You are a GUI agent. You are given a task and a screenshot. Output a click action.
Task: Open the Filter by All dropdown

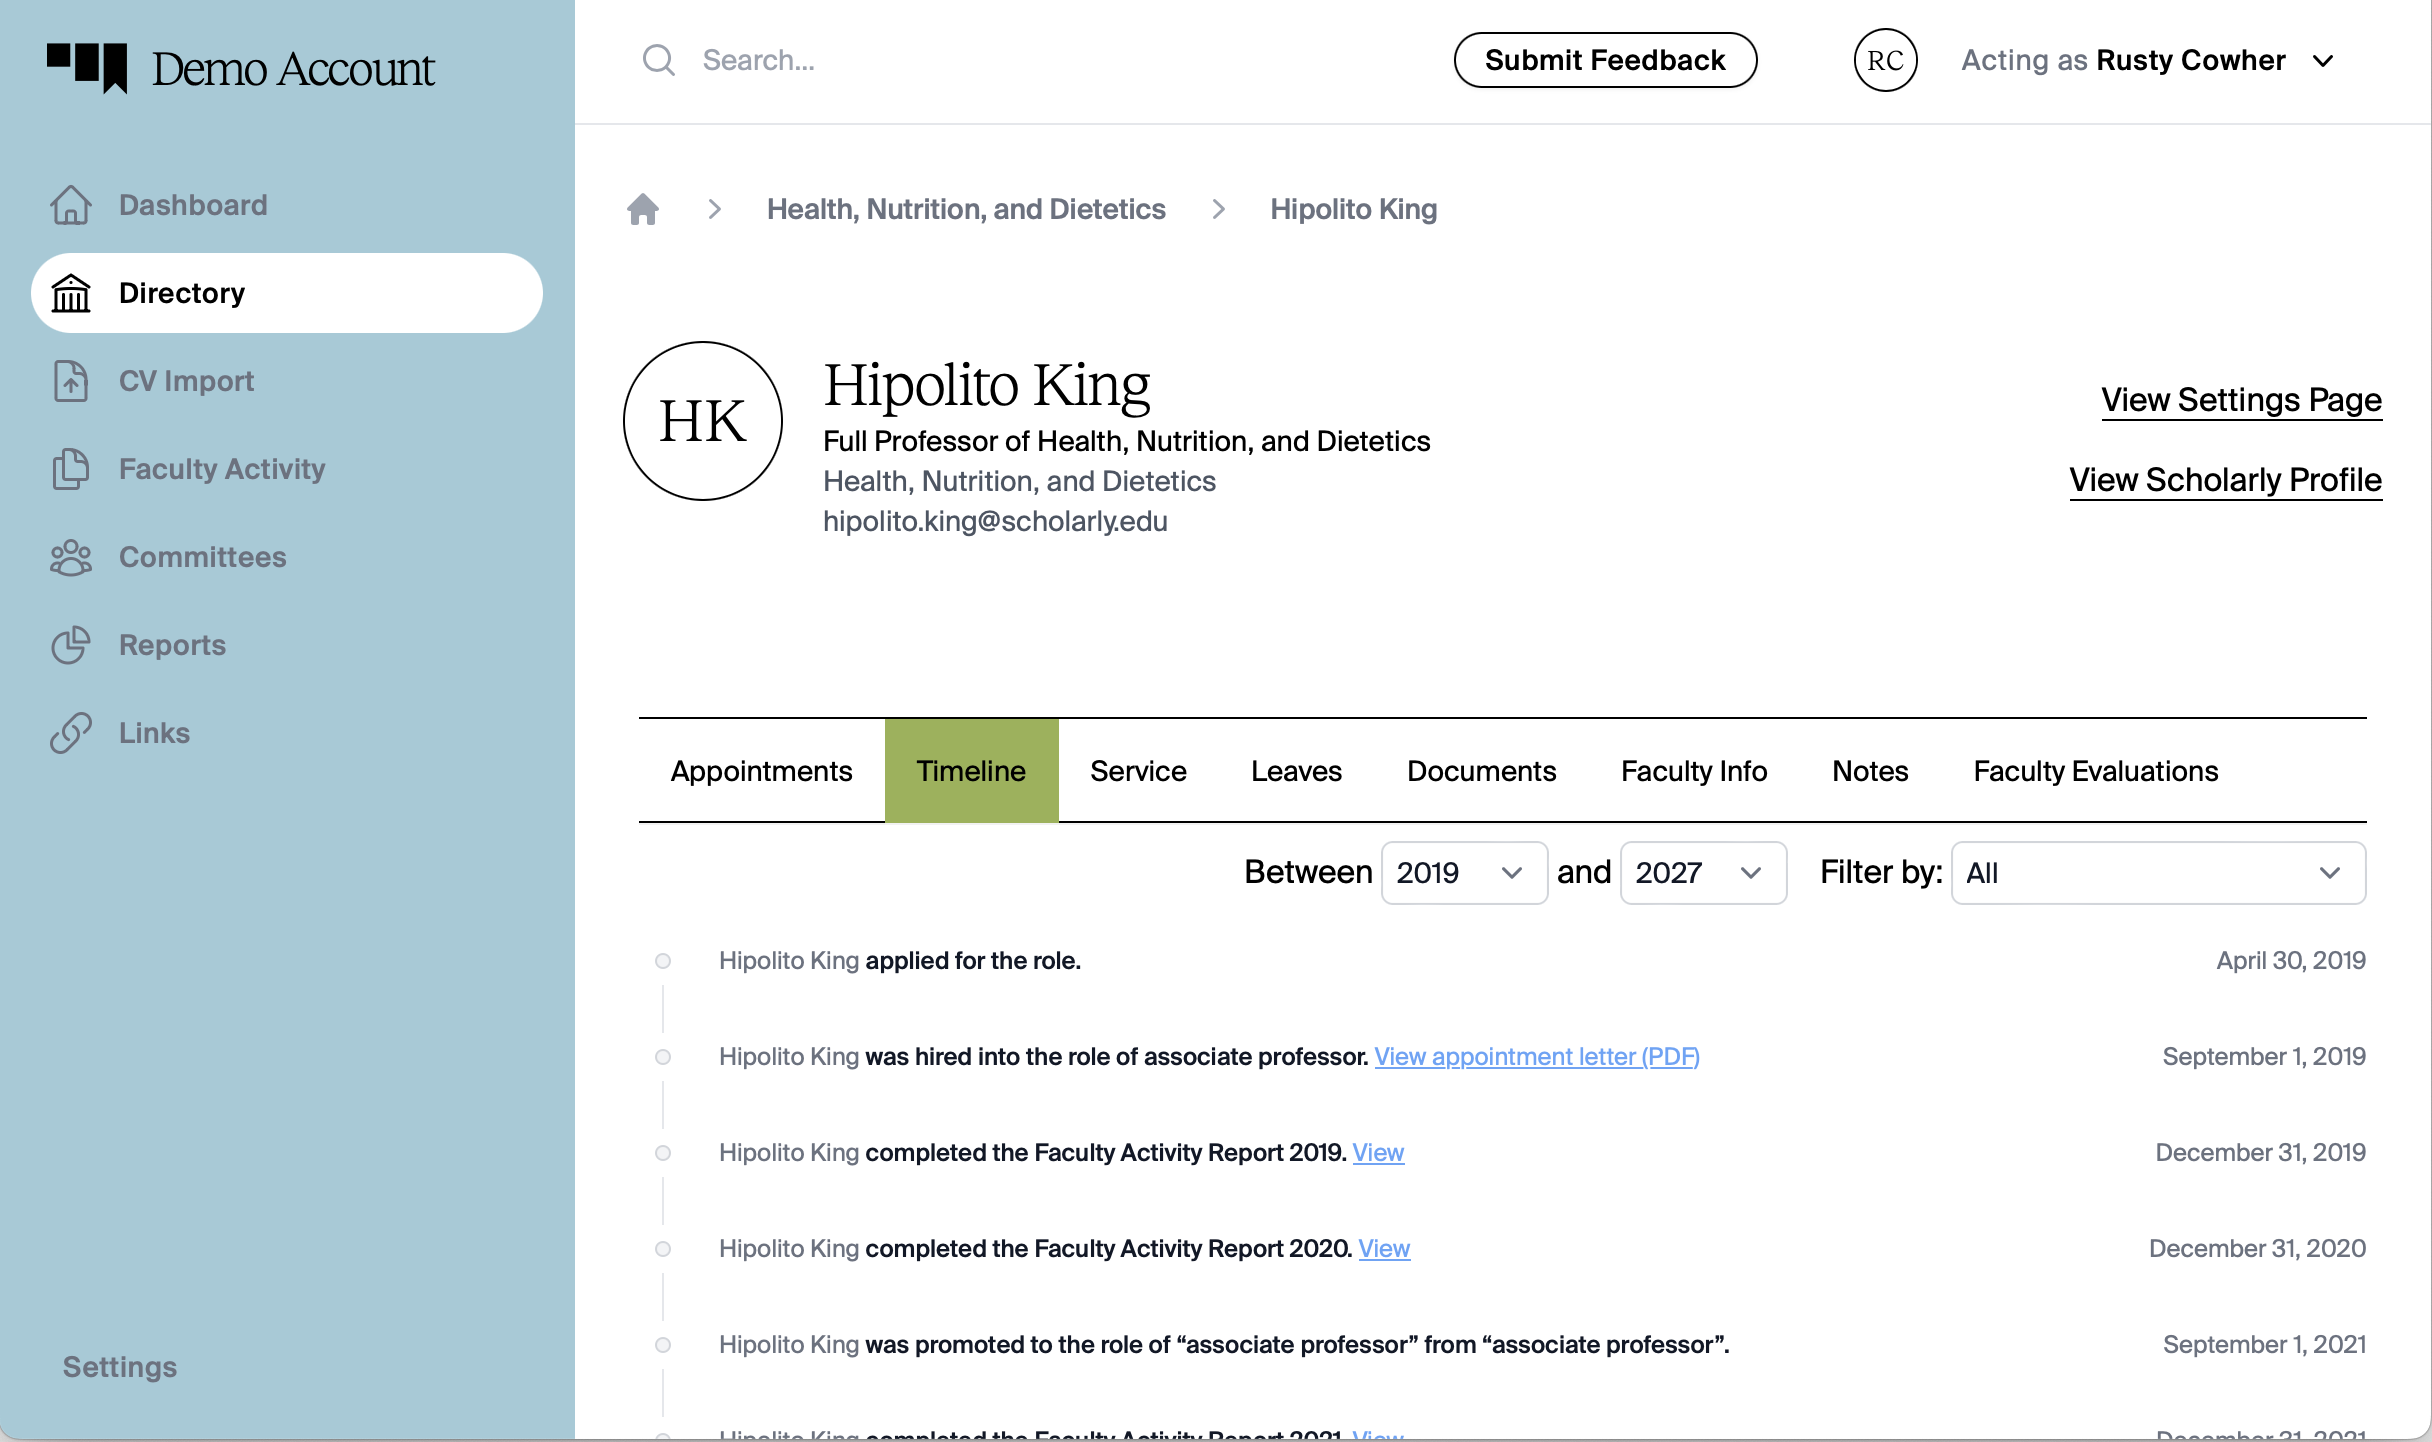point(2156,872)
